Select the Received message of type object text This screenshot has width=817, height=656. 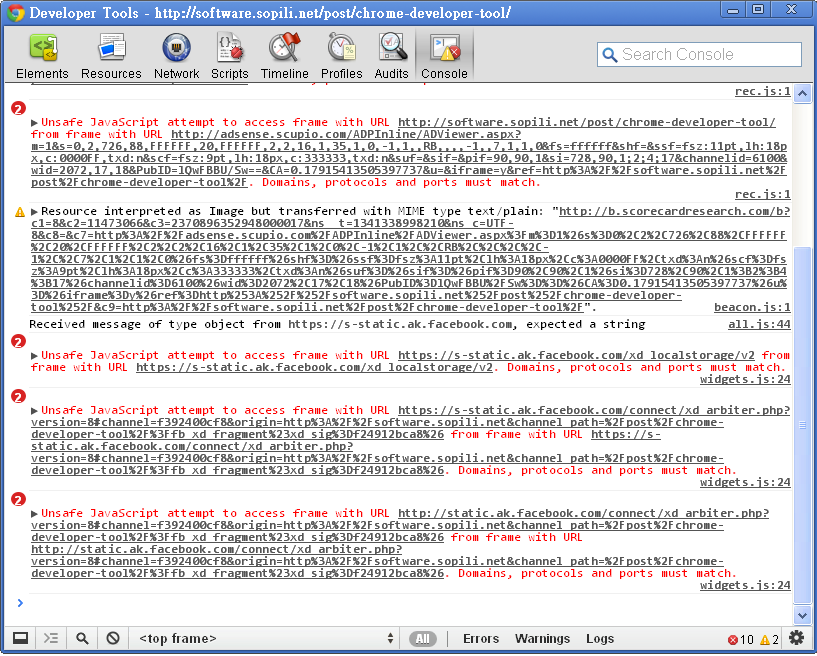click(337, 325)
